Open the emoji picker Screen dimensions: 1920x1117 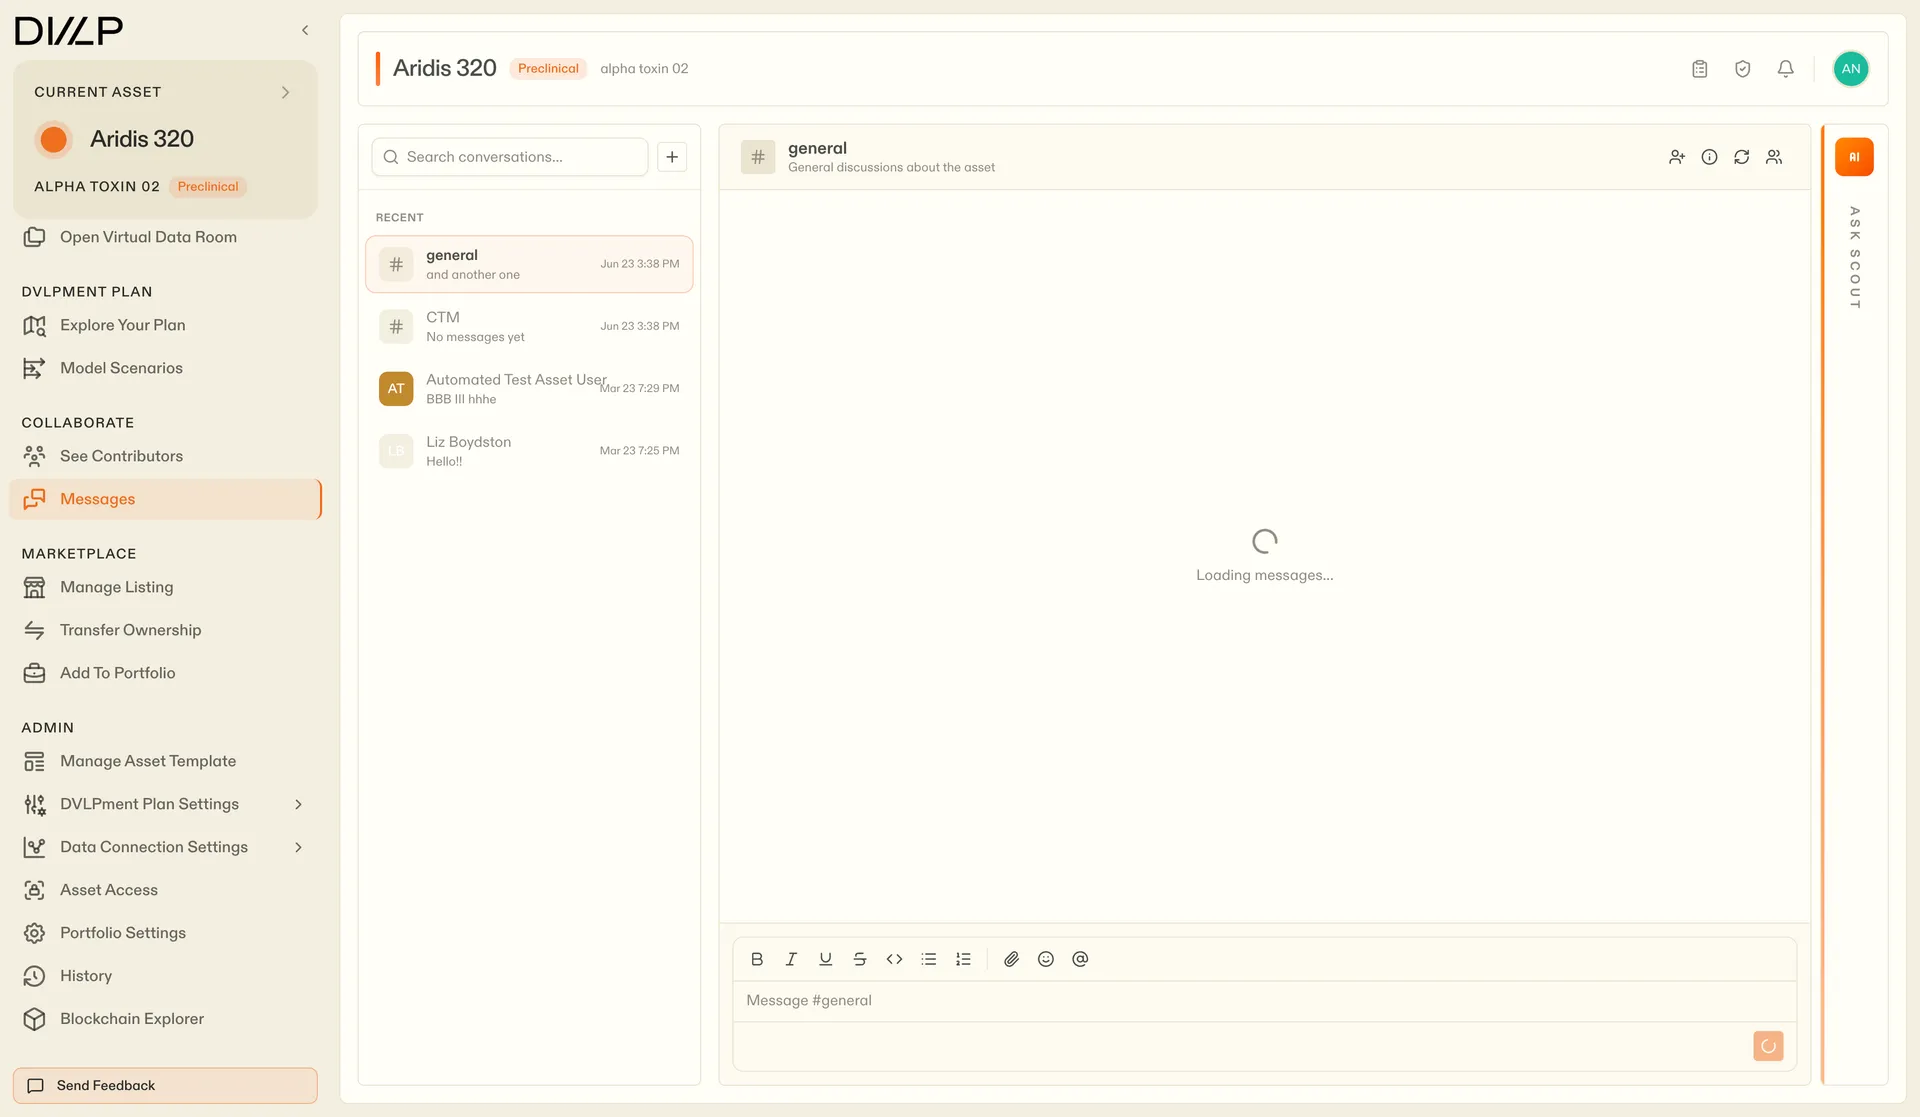pos(1046,959)
